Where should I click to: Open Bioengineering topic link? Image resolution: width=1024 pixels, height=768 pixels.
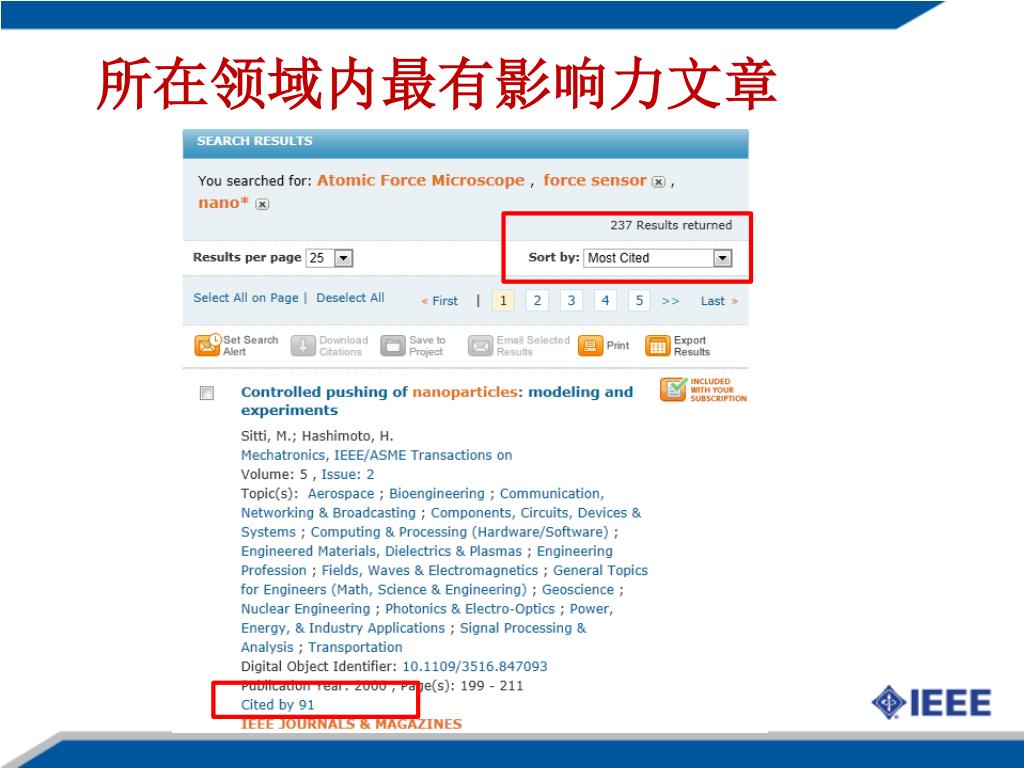[x=437, y=494]
